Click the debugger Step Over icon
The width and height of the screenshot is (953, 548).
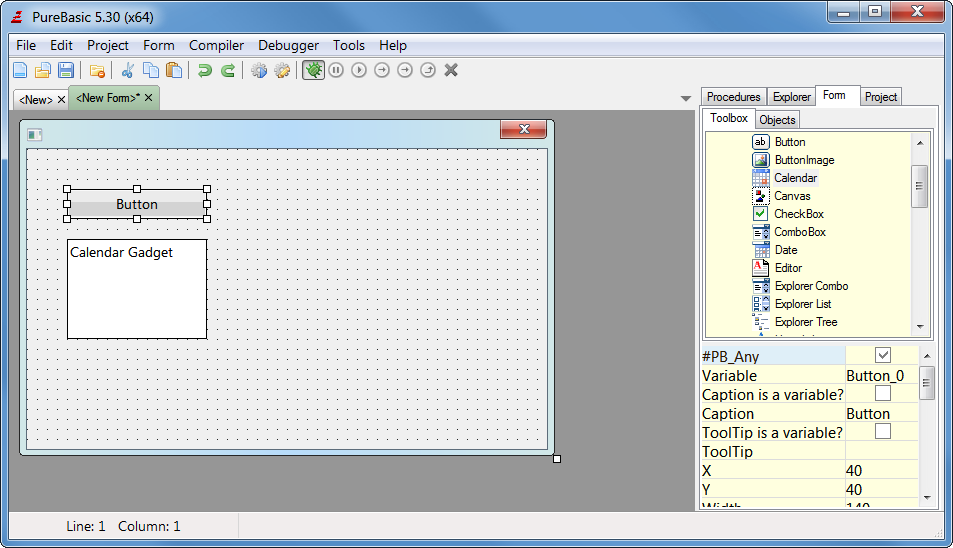tap(405, 70)
